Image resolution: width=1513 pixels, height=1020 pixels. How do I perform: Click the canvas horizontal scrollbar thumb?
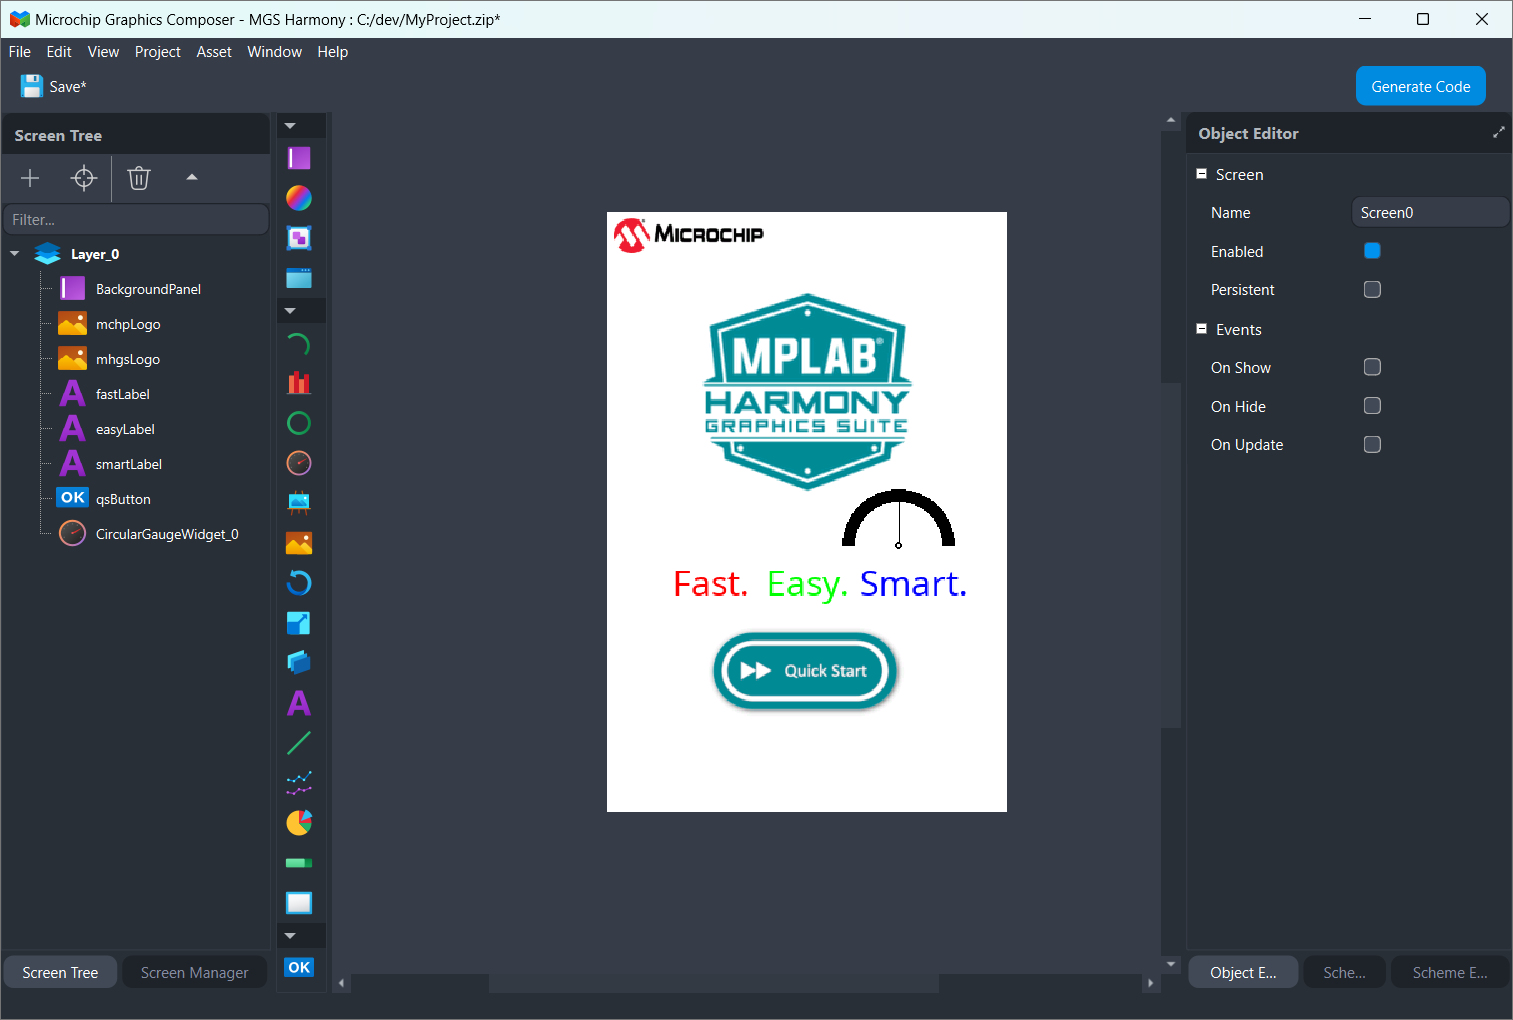[714, 983]
